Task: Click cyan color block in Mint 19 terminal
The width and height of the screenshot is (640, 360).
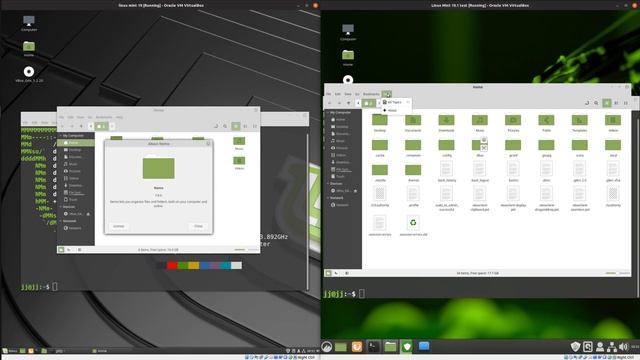Action: click(x=225, y=265)
